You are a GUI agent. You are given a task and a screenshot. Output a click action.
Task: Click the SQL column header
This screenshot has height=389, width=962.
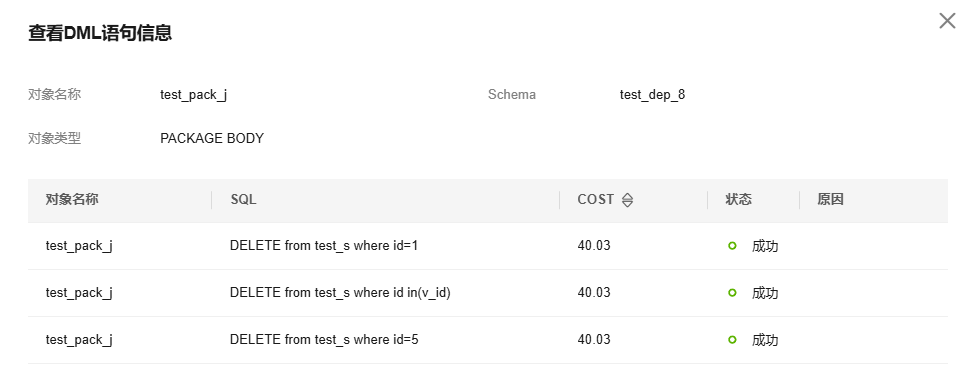coord(244,199)
